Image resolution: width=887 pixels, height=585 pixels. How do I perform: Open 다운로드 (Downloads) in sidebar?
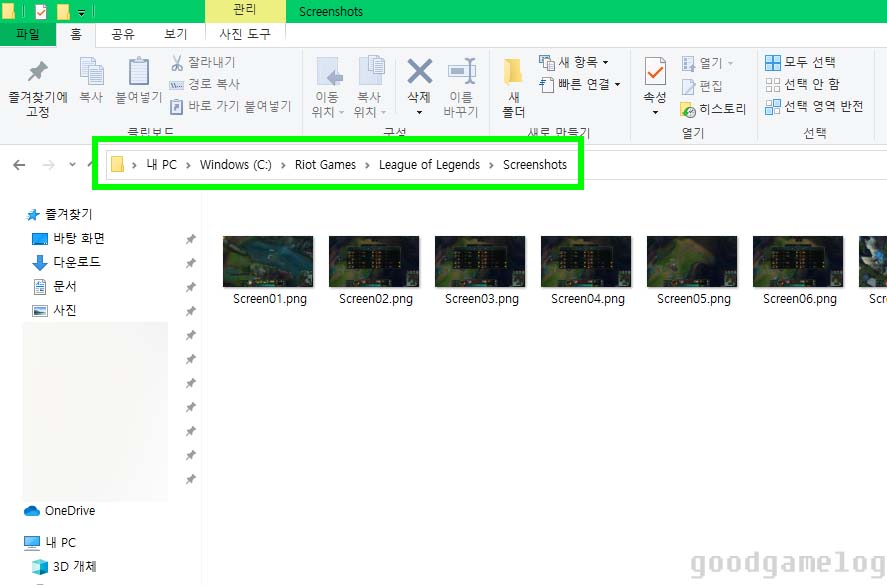pyautogui.click(x=66, y=262)
